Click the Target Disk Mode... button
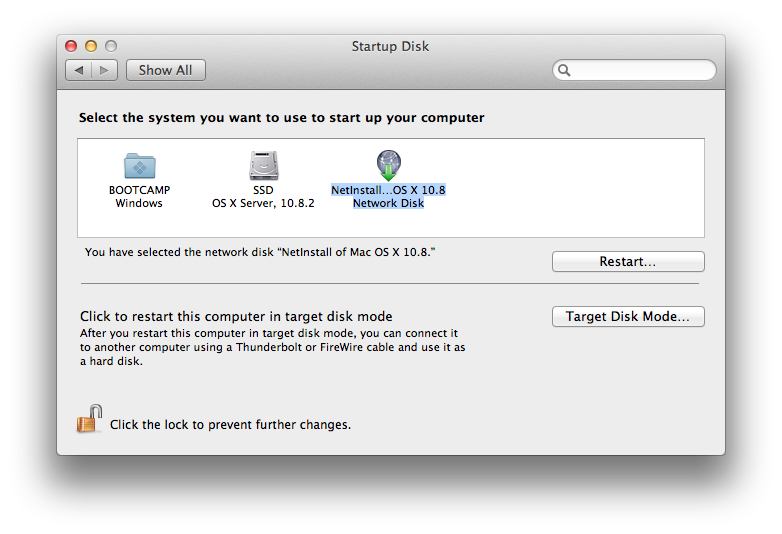Screen dimensions: 782x534 pos(628,317)
